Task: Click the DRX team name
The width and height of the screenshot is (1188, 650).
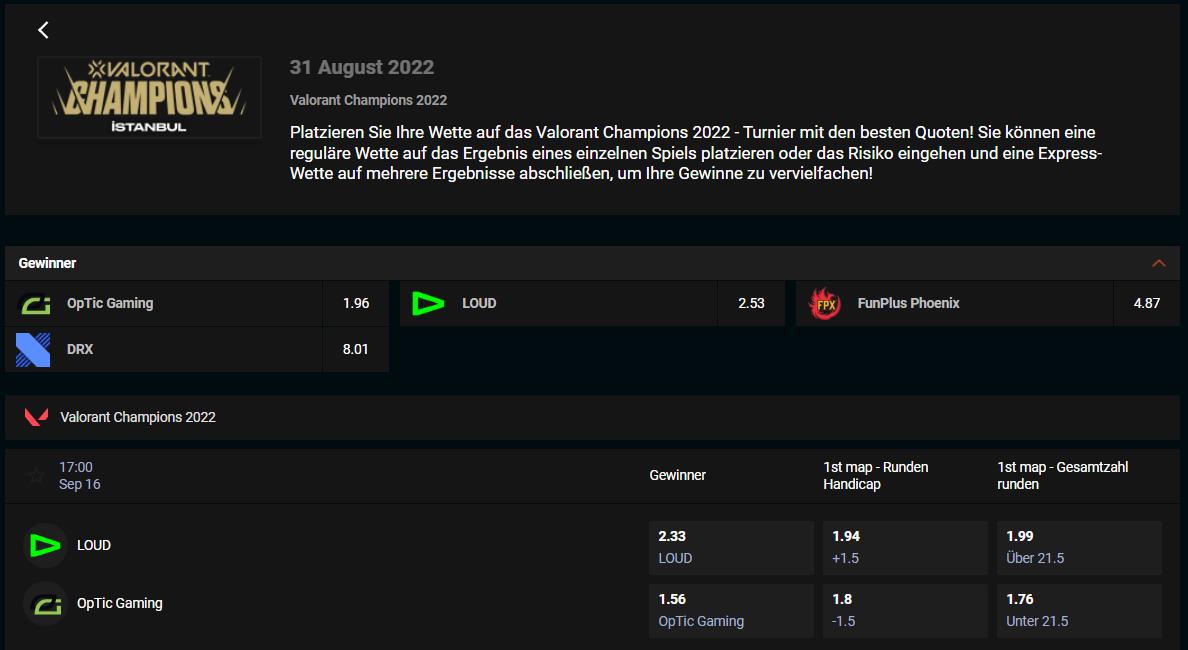Action: [x=80, y=349]
